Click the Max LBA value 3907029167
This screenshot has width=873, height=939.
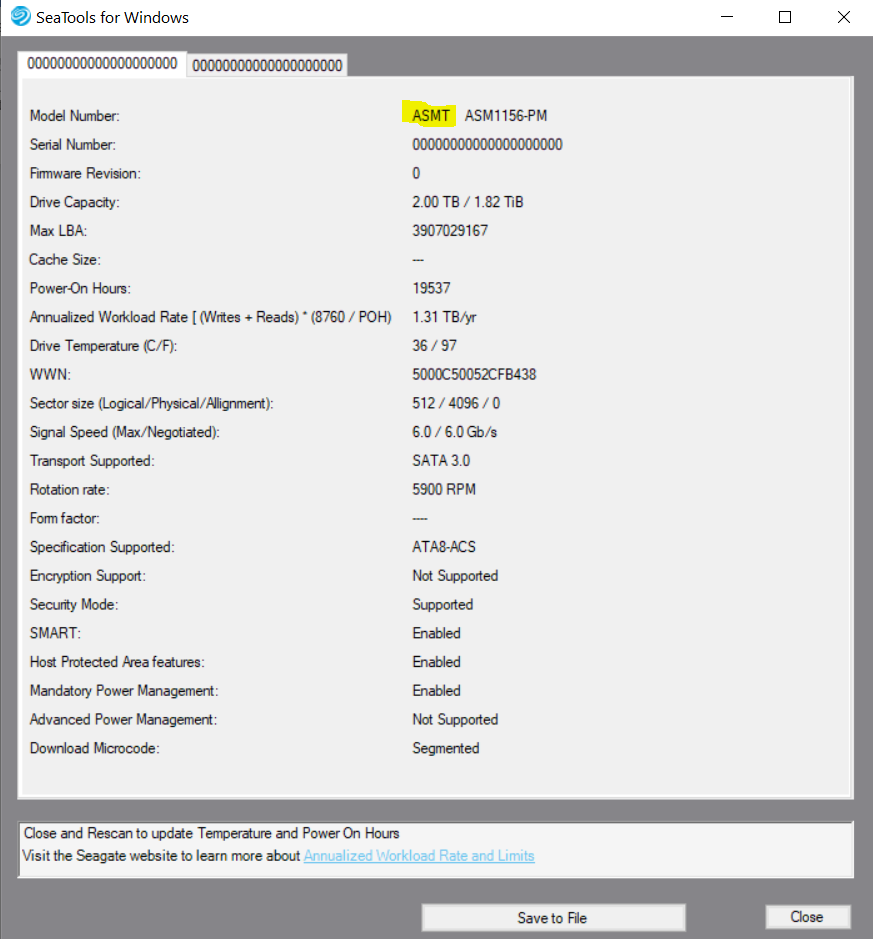pos(450,231)
